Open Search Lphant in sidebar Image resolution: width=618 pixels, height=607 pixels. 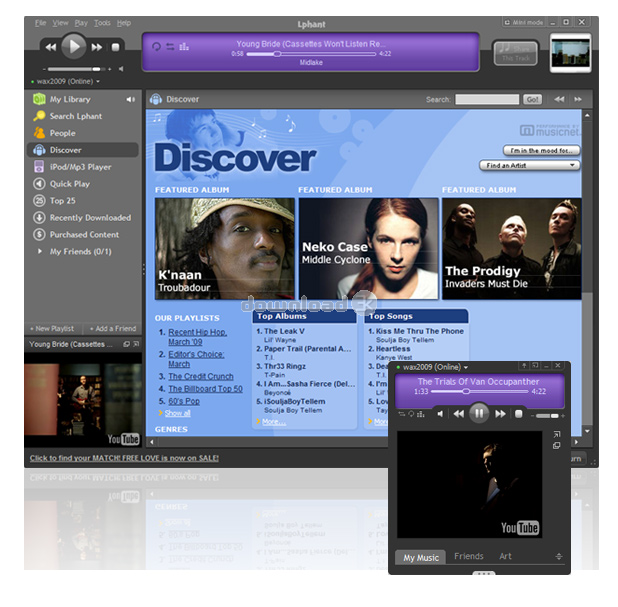click(x=76, y=116)
